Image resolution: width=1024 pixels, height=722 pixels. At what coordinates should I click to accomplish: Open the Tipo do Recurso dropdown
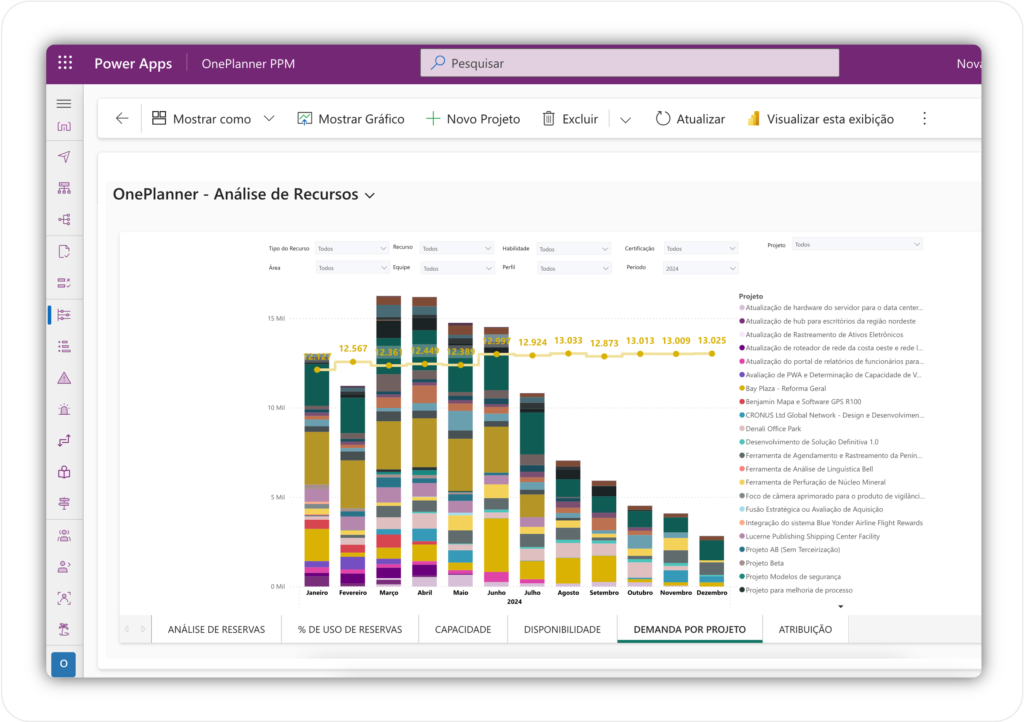point(351,249)
